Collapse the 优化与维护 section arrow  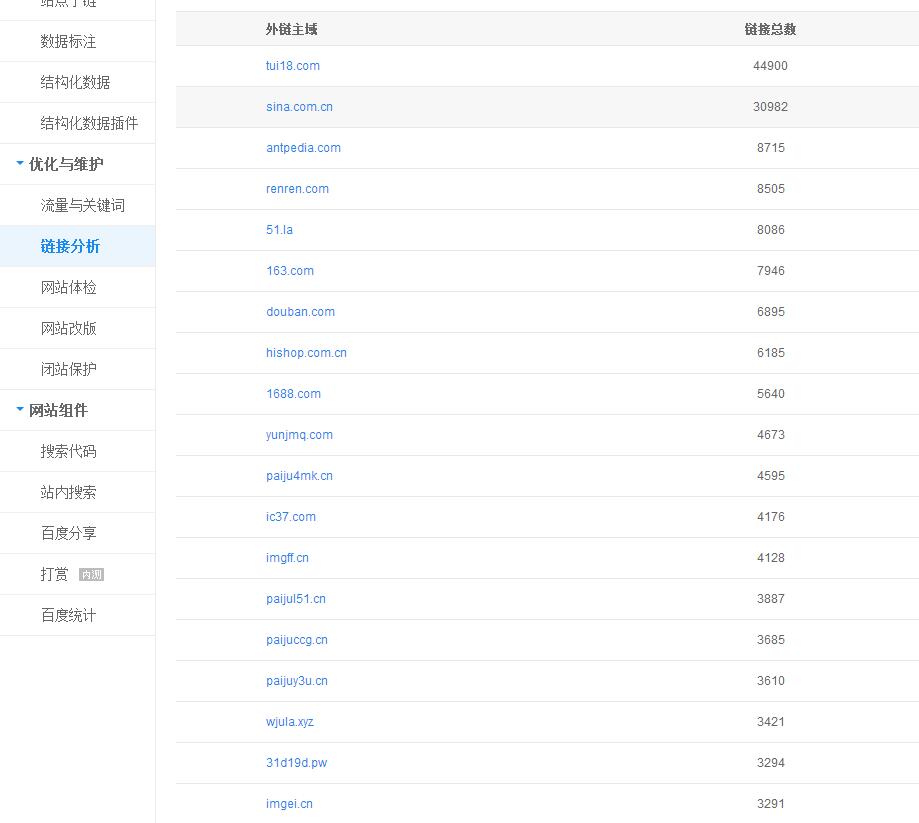pos(20,164)
